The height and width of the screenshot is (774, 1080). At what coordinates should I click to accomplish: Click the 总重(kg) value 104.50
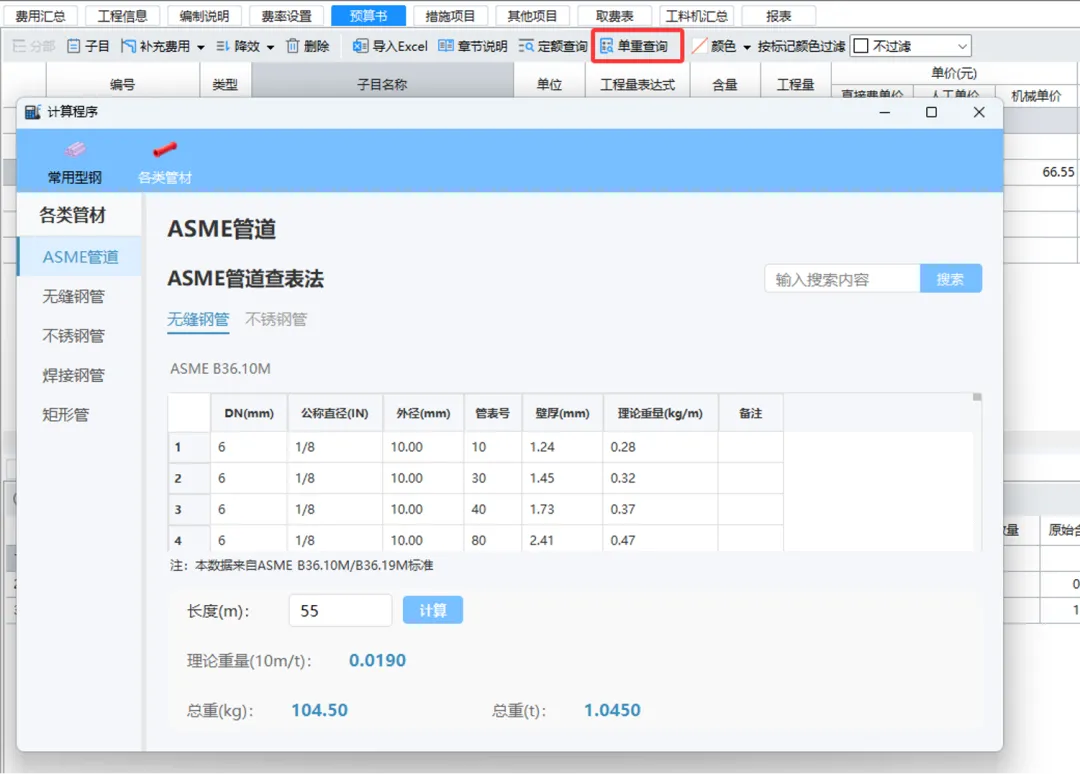tap(320, 710)
